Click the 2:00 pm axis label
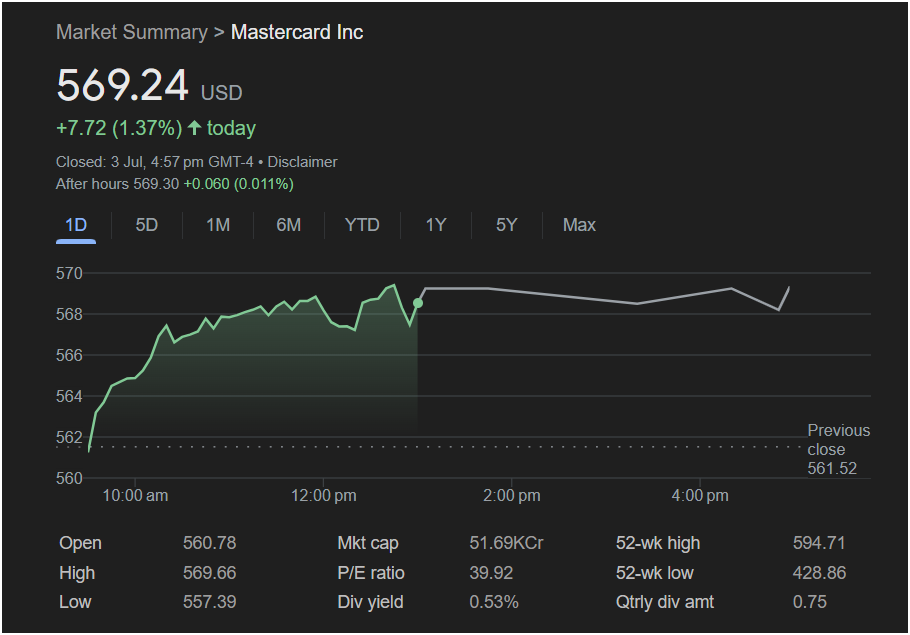The image size is (910, 635). [x=511, y=496]
